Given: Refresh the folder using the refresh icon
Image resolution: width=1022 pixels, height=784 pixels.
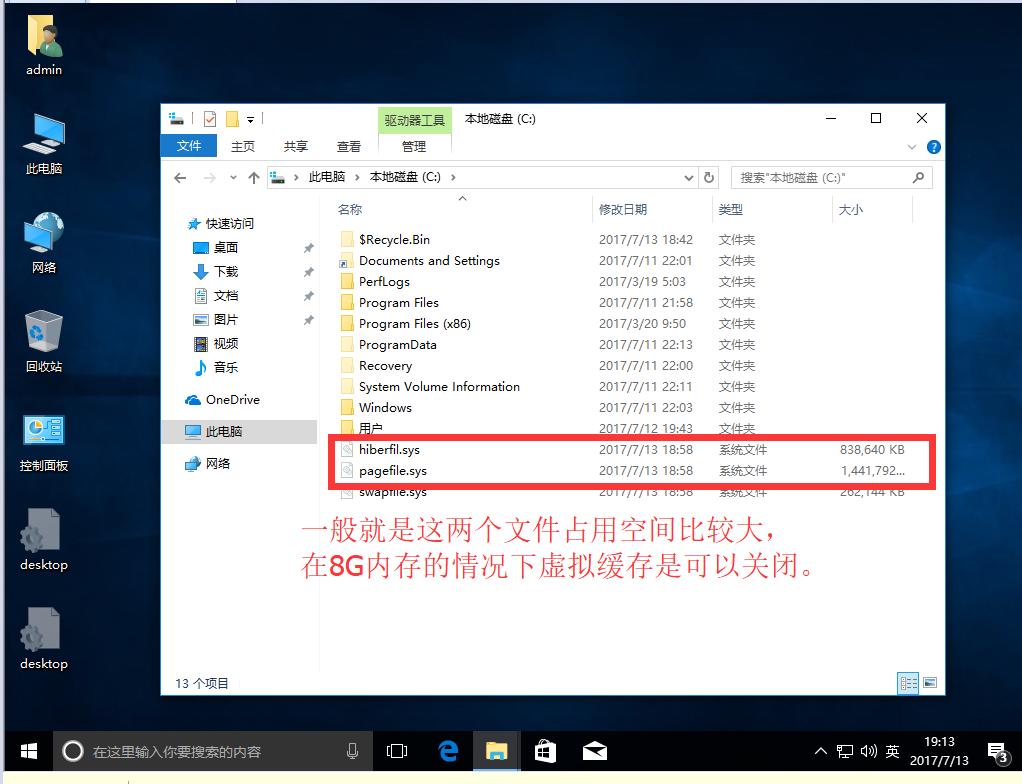Looking at the screenshot, I should pyautogui.click(x=709, y=177).
